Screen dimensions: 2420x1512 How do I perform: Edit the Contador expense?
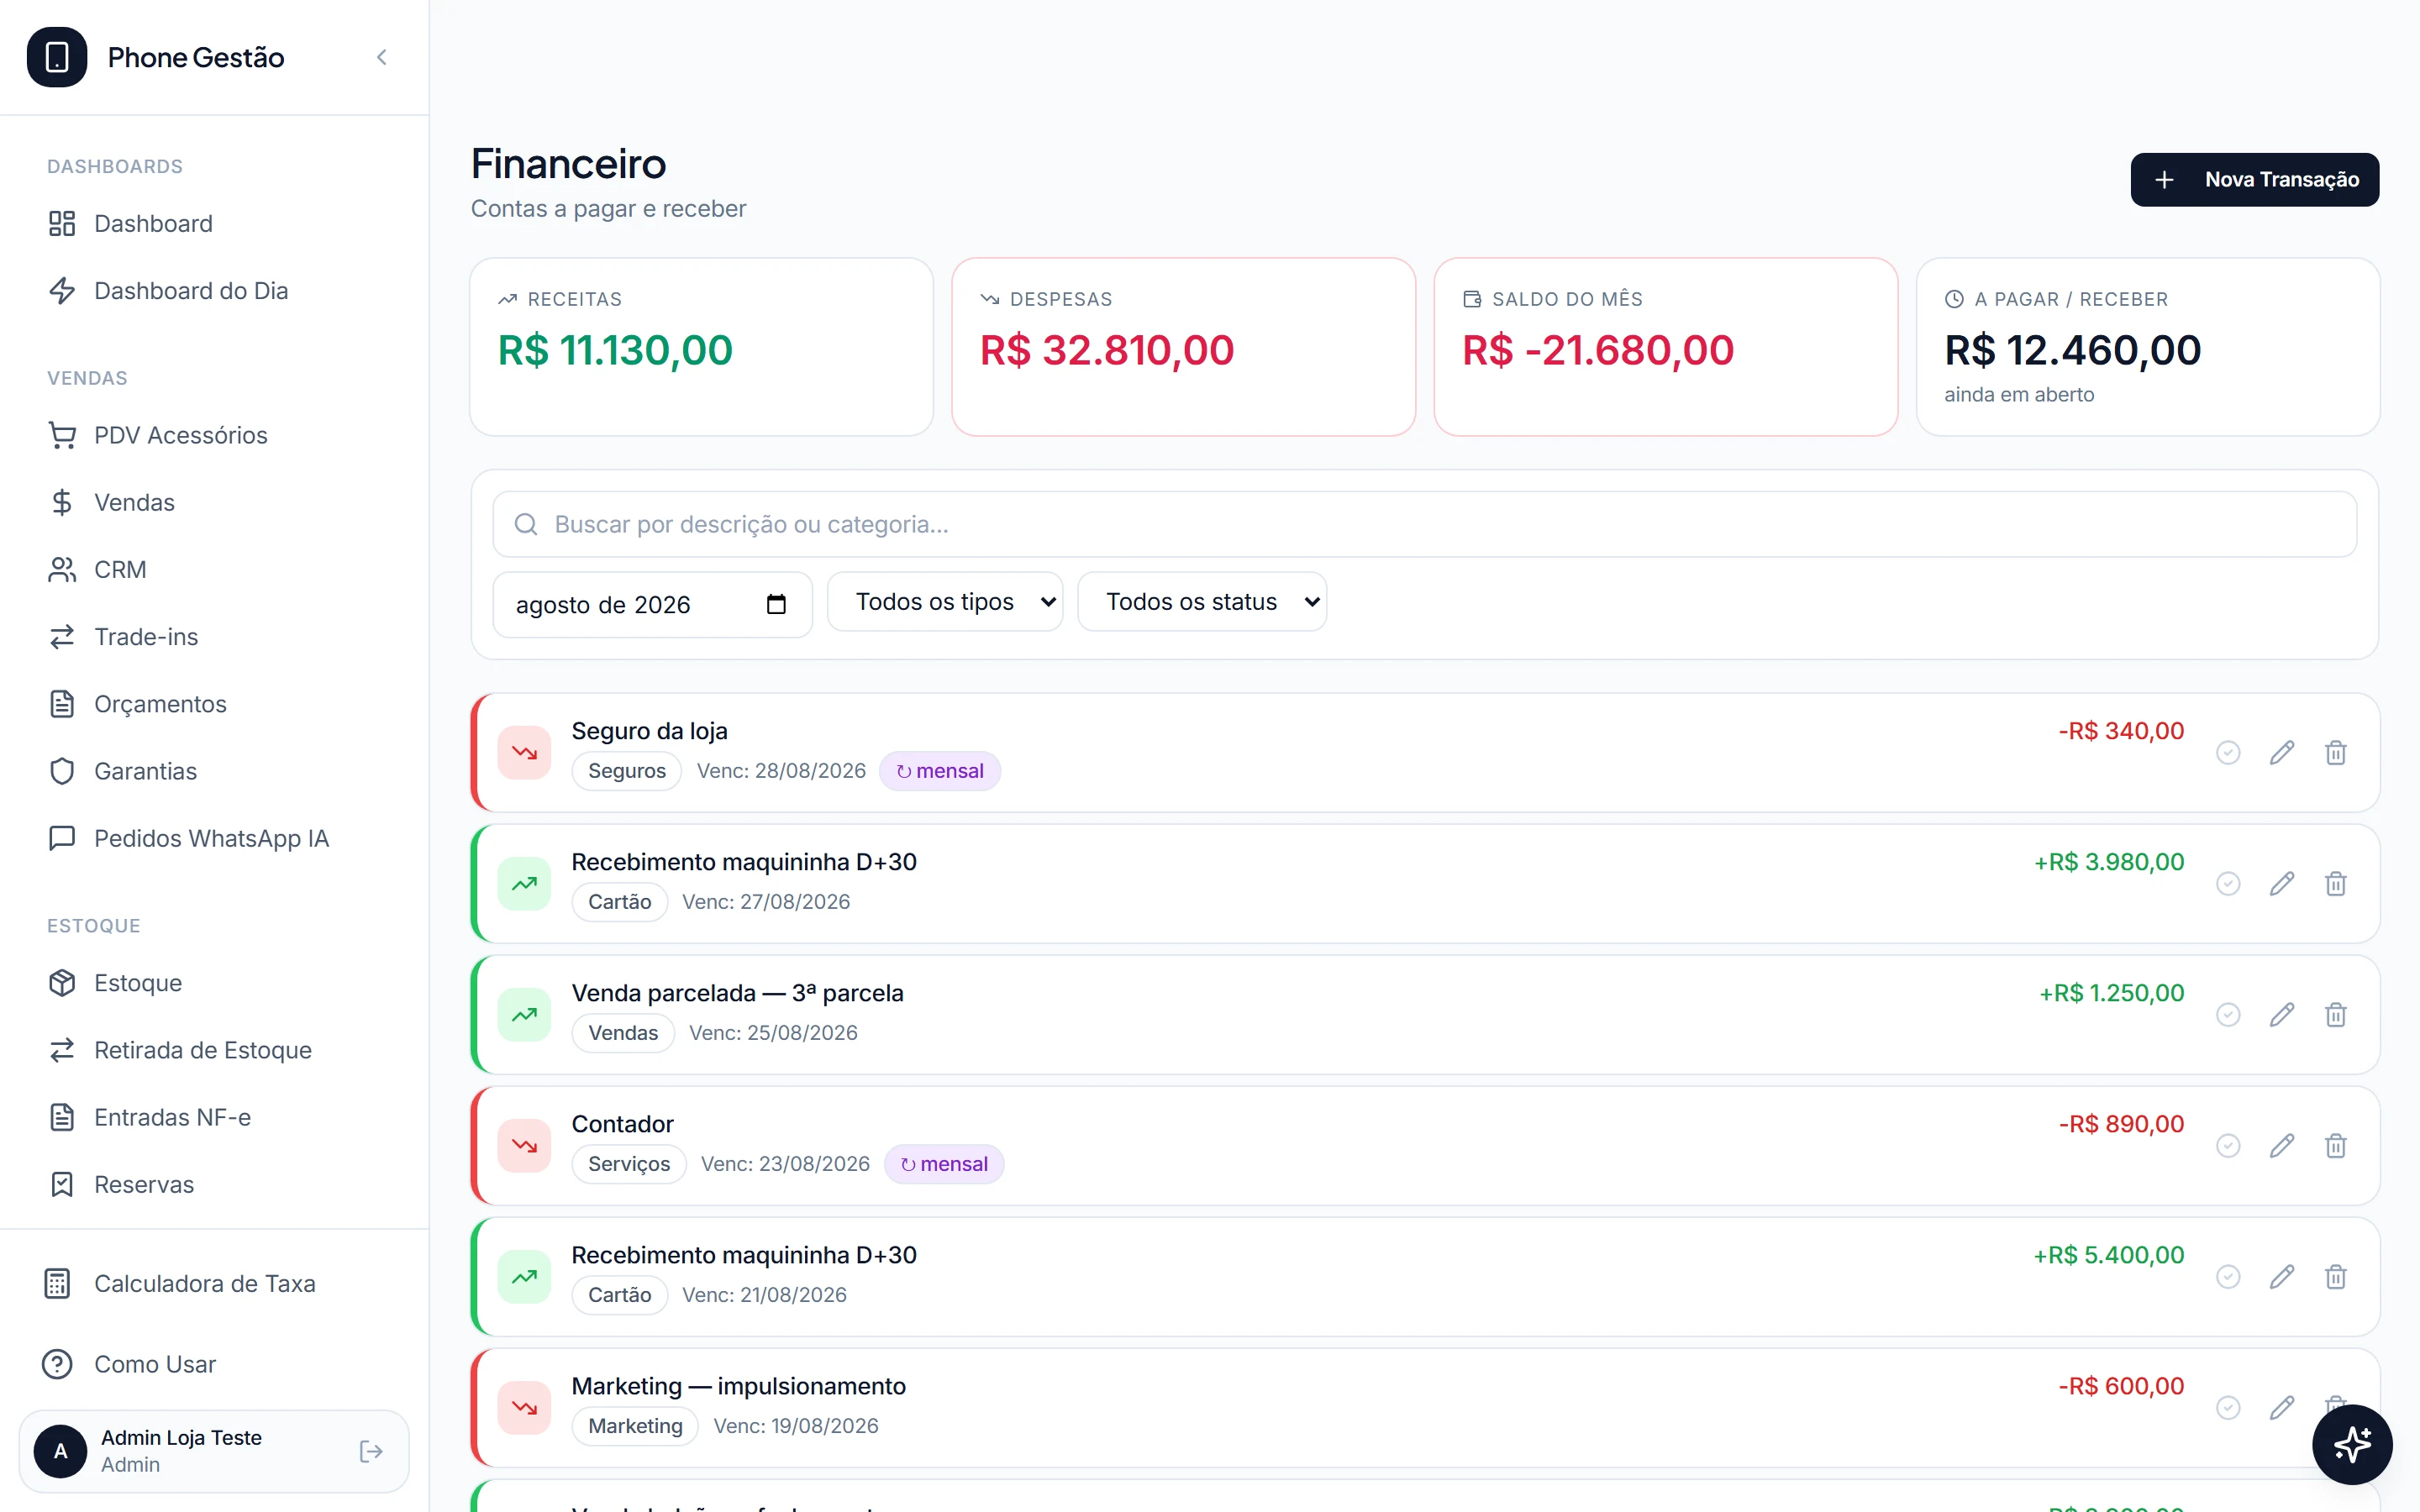(2282, 1146)
